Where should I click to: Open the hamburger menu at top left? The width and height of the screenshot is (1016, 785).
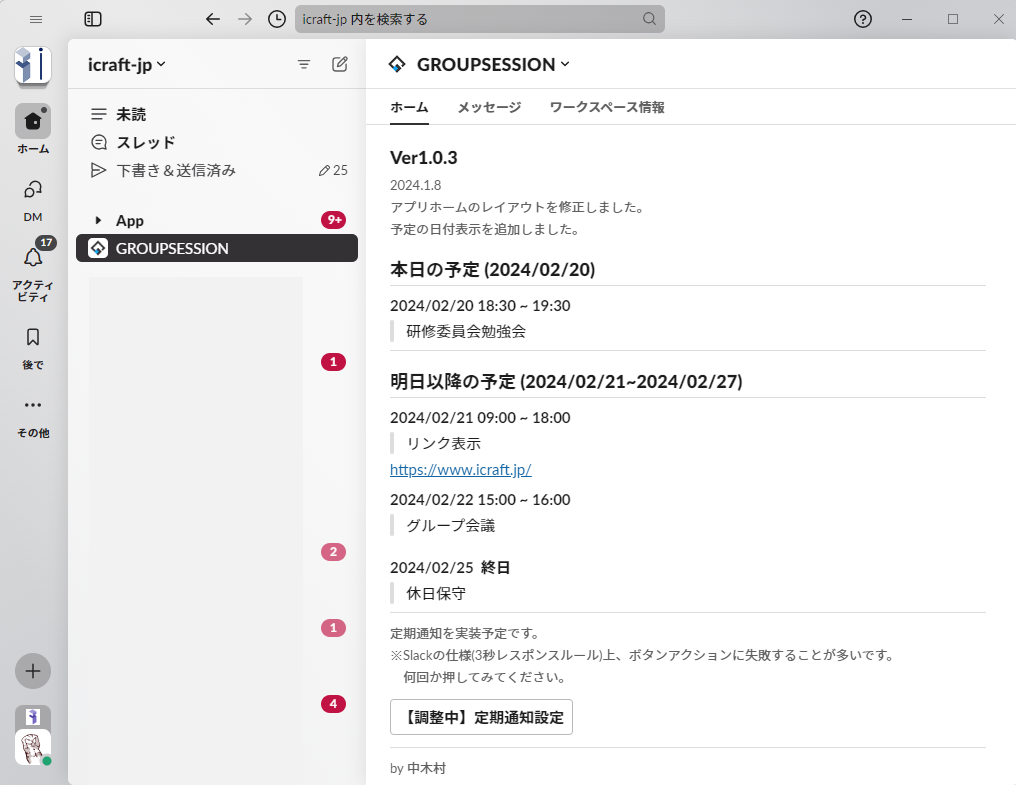pos(36,19)
